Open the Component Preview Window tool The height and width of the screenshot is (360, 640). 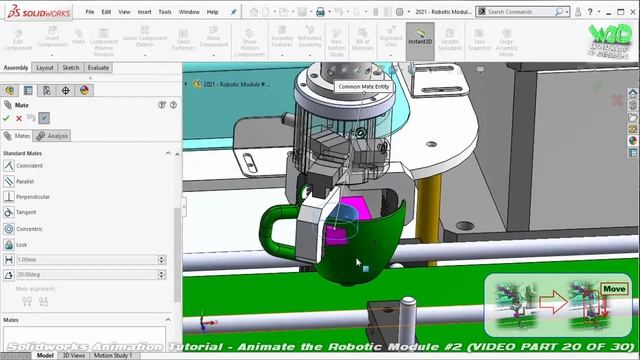pos(103,42)
